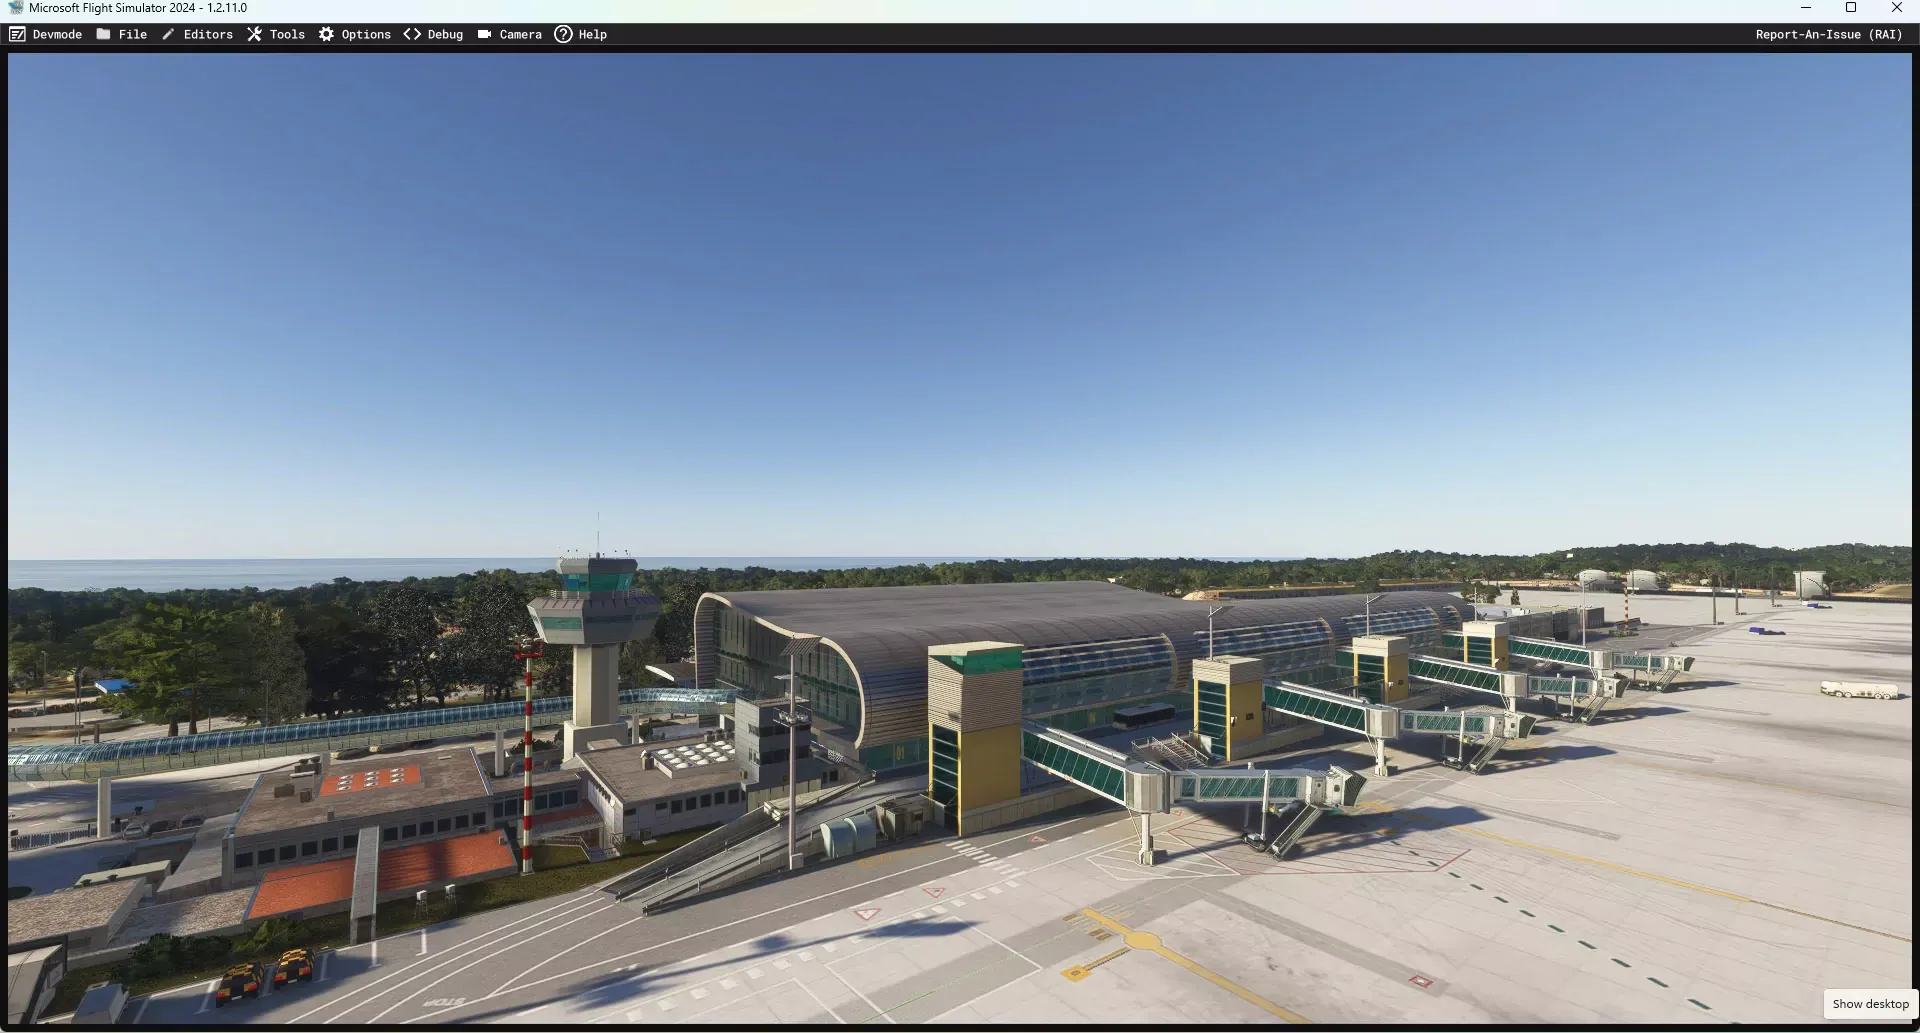The width and height of the screenshot is (1920, 1033).
Task: Open the Help menu text
Action: click(x=592, y=34)
